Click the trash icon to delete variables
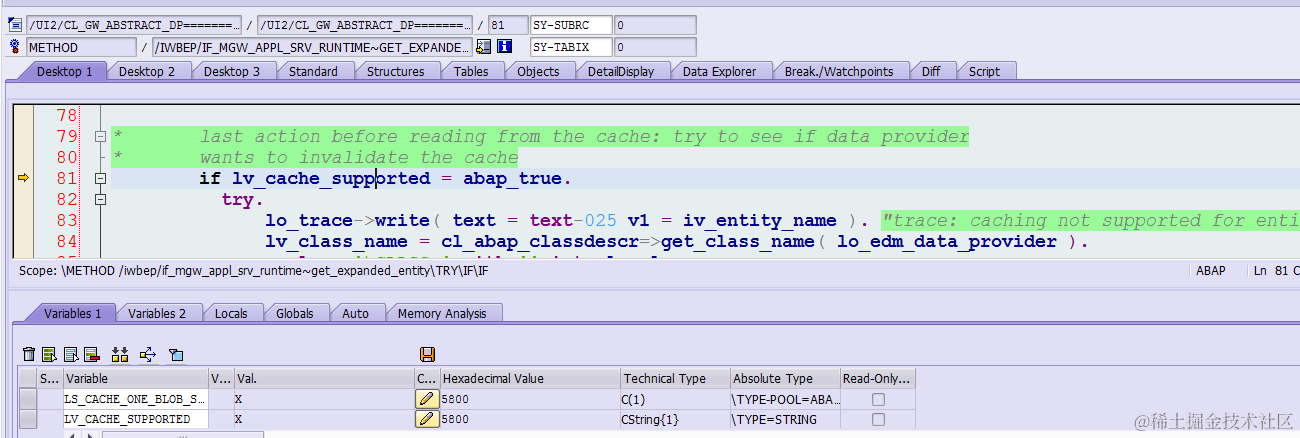This screenshot has width=1300, height=438. click(x=29, y=354)
